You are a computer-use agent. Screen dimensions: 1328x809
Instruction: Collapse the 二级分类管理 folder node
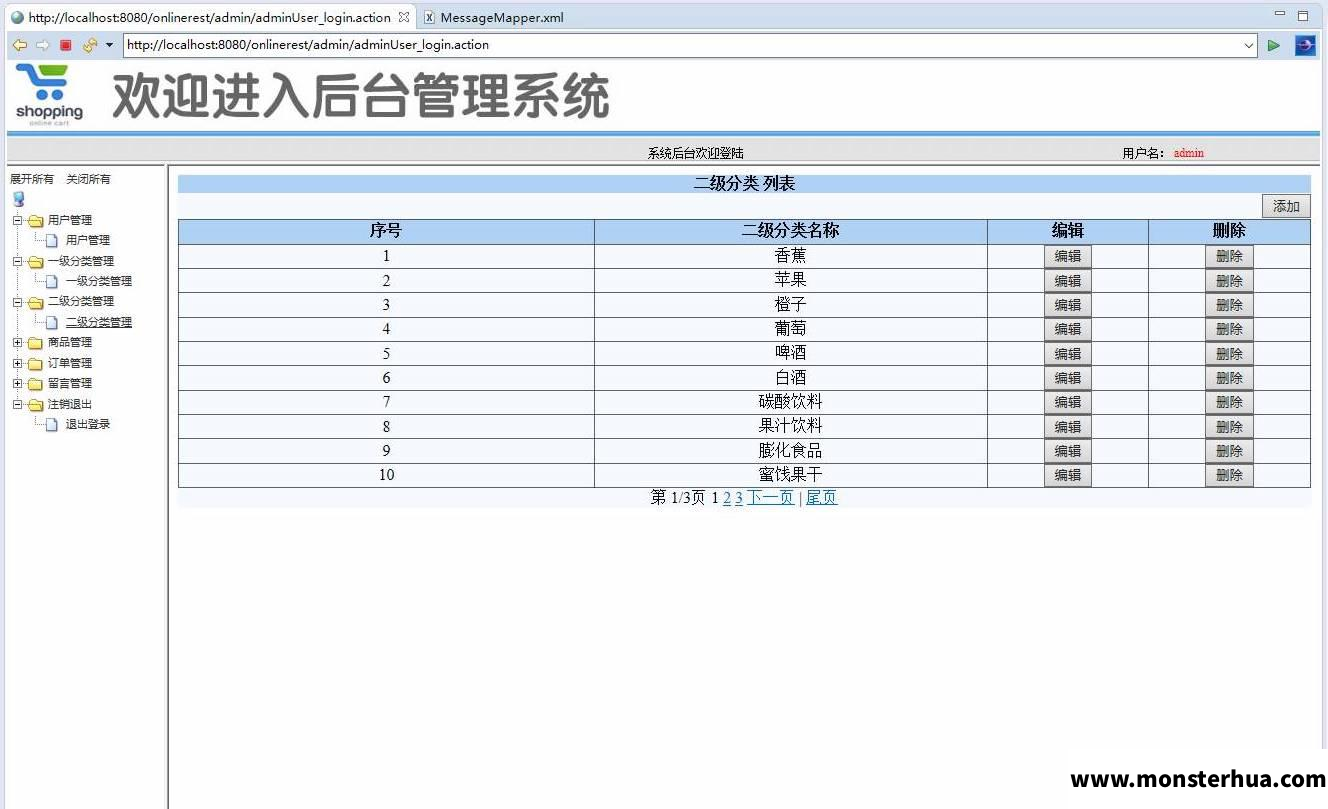17,301
